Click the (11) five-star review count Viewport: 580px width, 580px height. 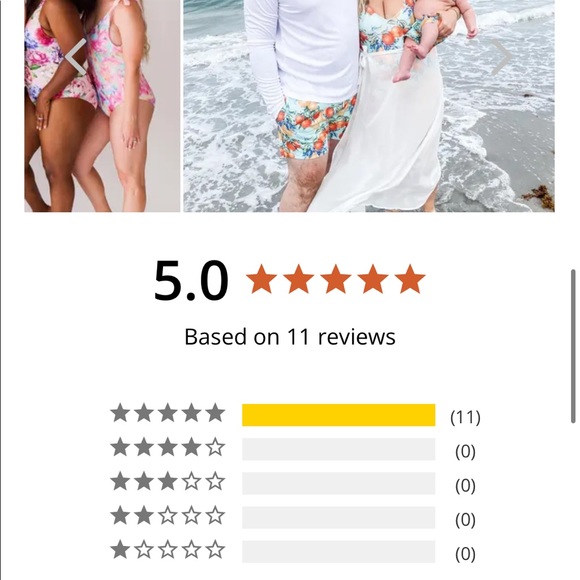[465, 417]
